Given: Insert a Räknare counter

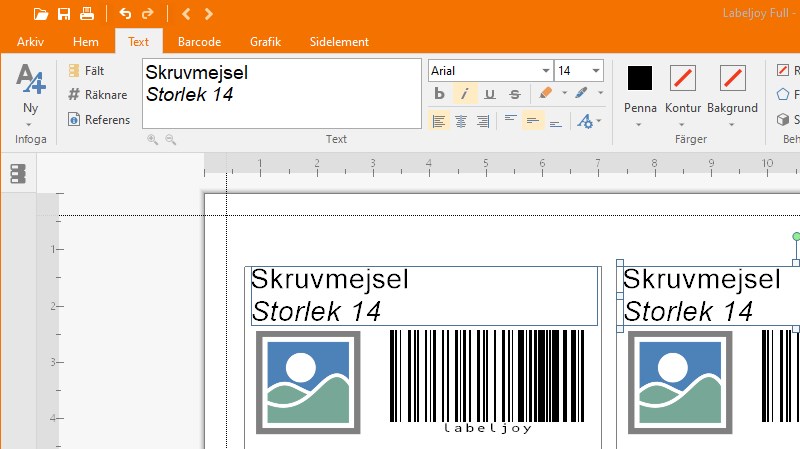Looking at the screenshot, I should point(97,94).
